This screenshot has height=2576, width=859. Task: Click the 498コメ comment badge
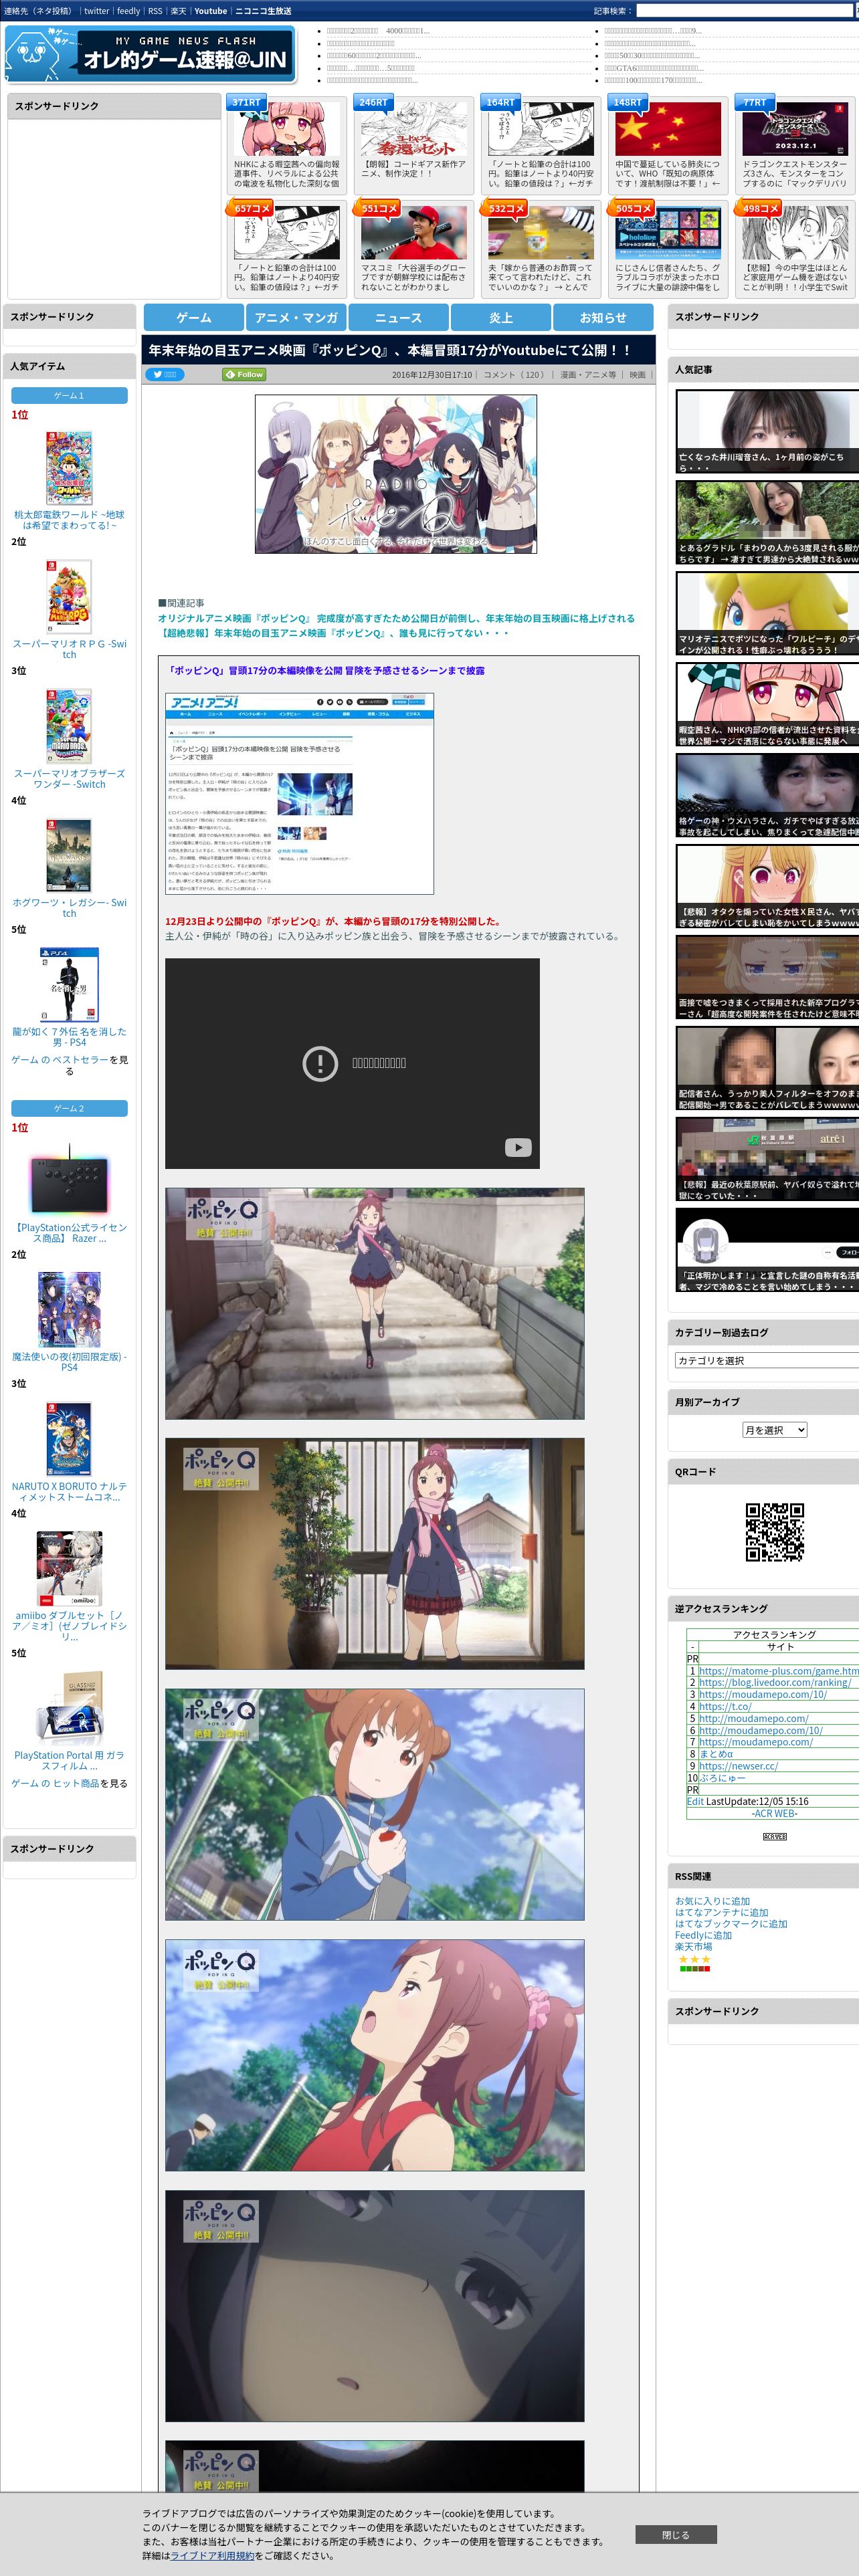coord(759,208)
